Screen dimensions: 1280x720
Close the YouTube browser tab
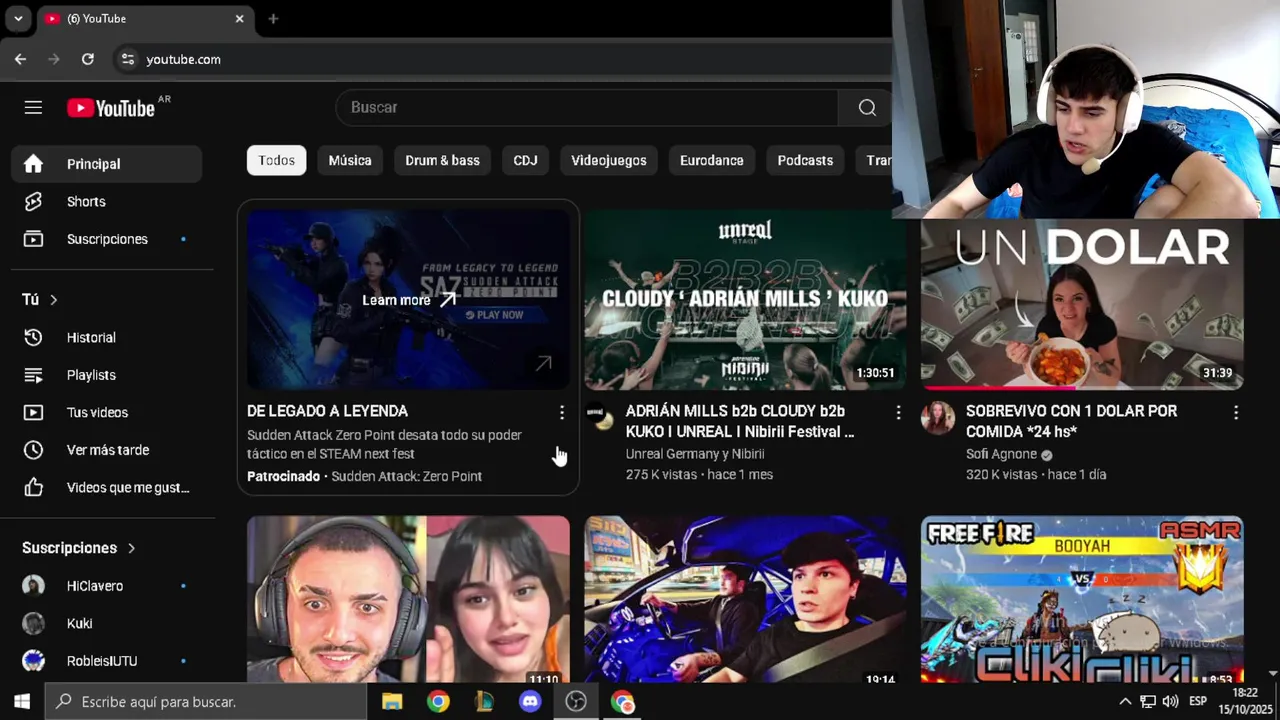tap(239, 18)
